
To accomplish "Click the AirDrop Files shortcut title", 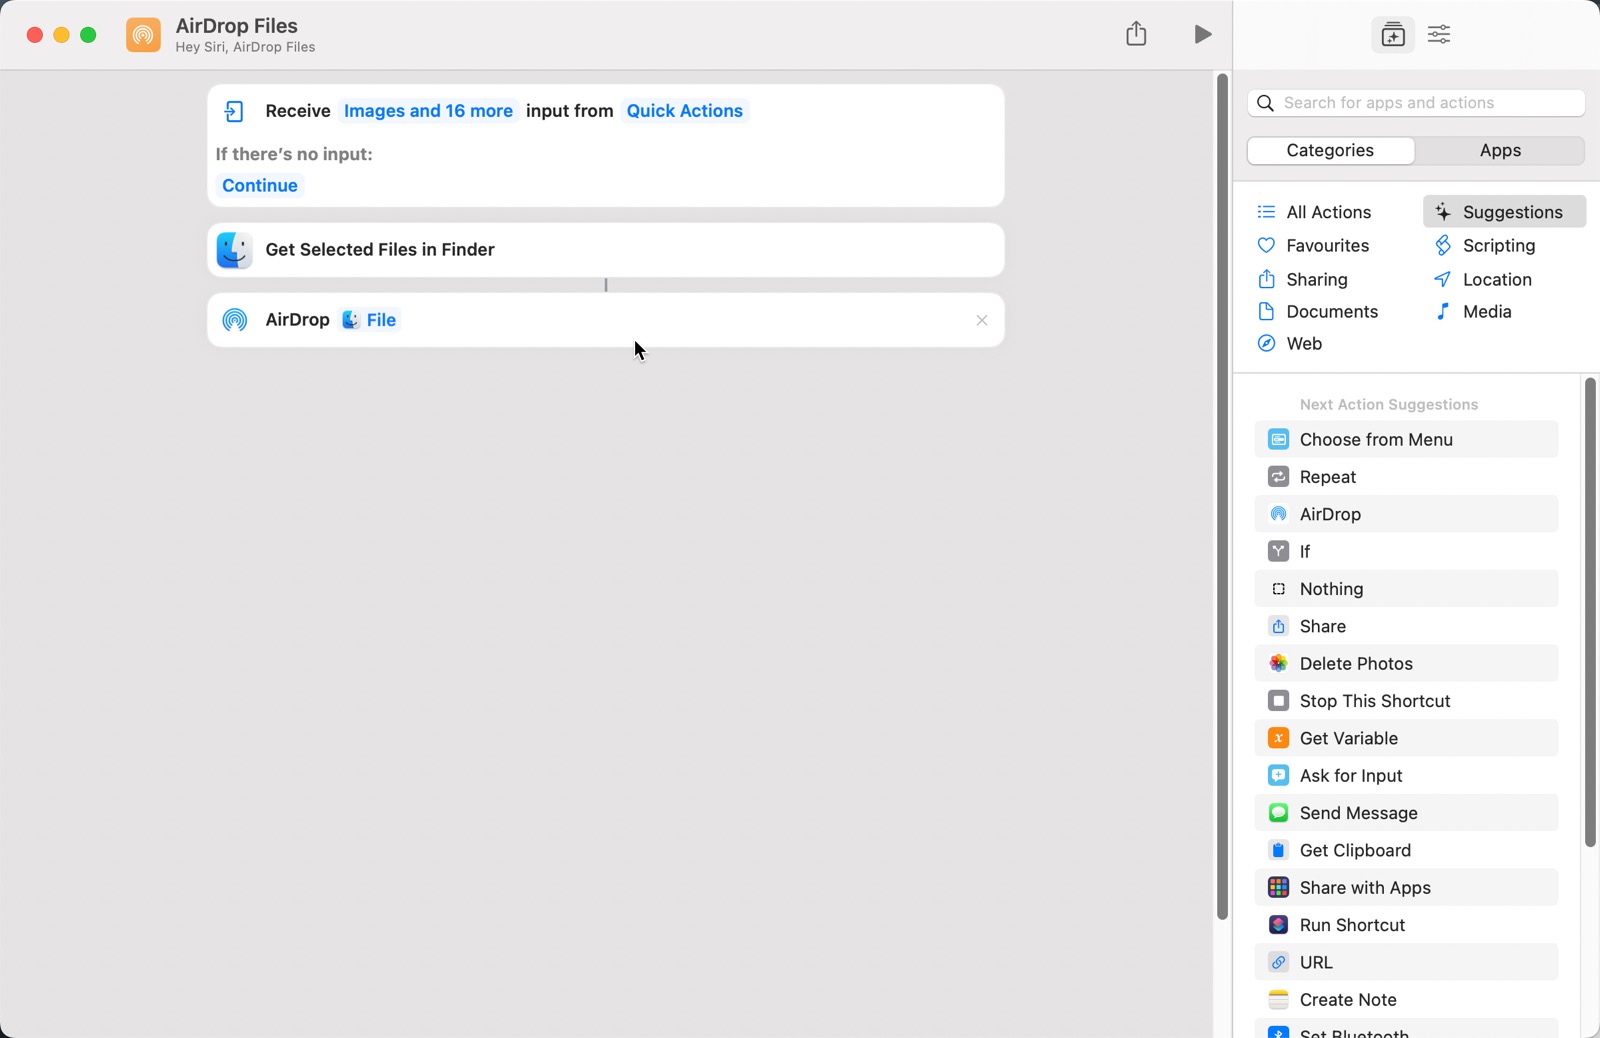I will [x=237, y=26].
